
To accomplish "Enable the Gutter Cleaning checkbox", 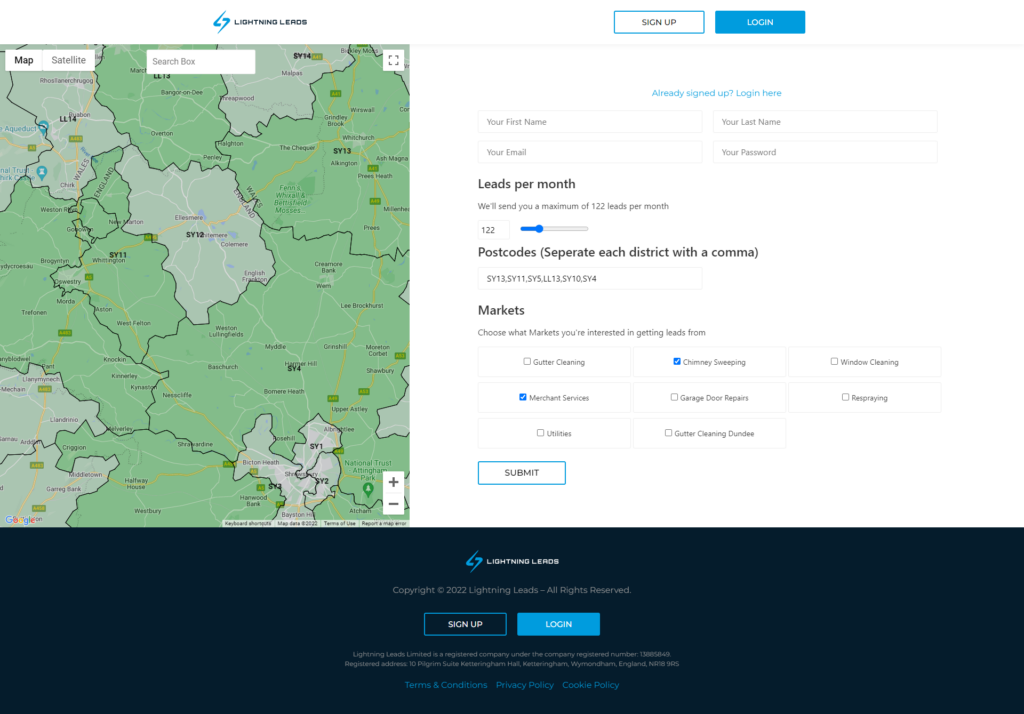I will 528,362.
